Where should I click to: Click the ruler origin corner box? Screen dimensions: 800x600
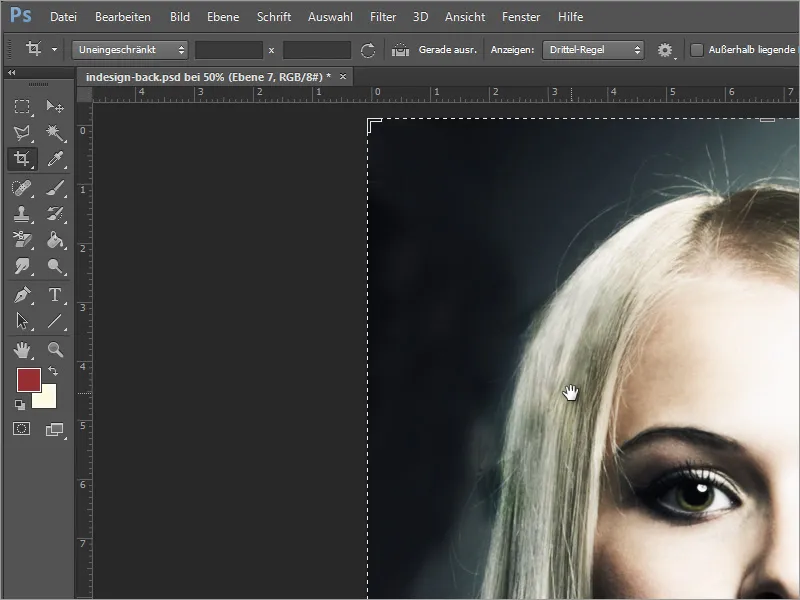tap(84, 94)
